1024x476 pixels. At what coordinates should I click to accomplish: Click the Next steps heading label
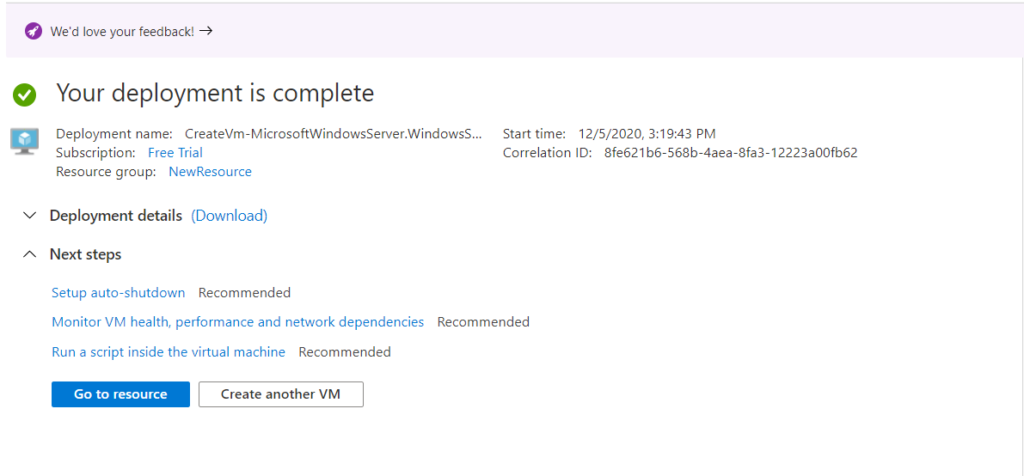click(x=86, y=255)
